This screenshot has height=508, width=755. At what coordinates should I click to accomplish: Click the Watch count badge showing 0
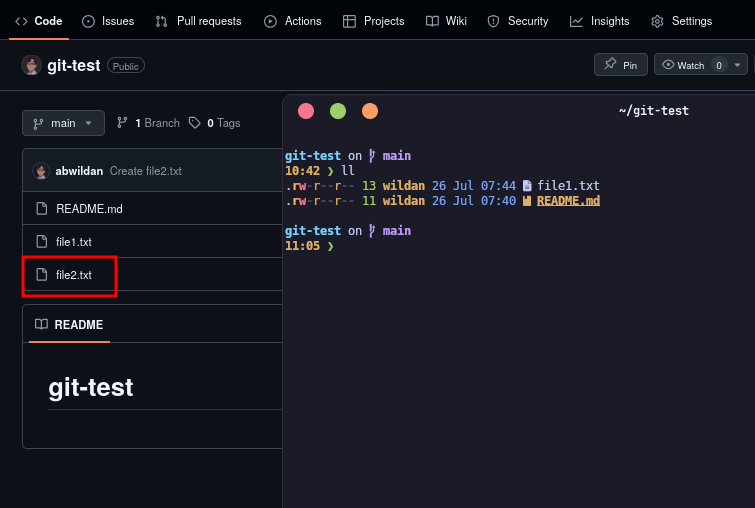click(x=719, y=65)
